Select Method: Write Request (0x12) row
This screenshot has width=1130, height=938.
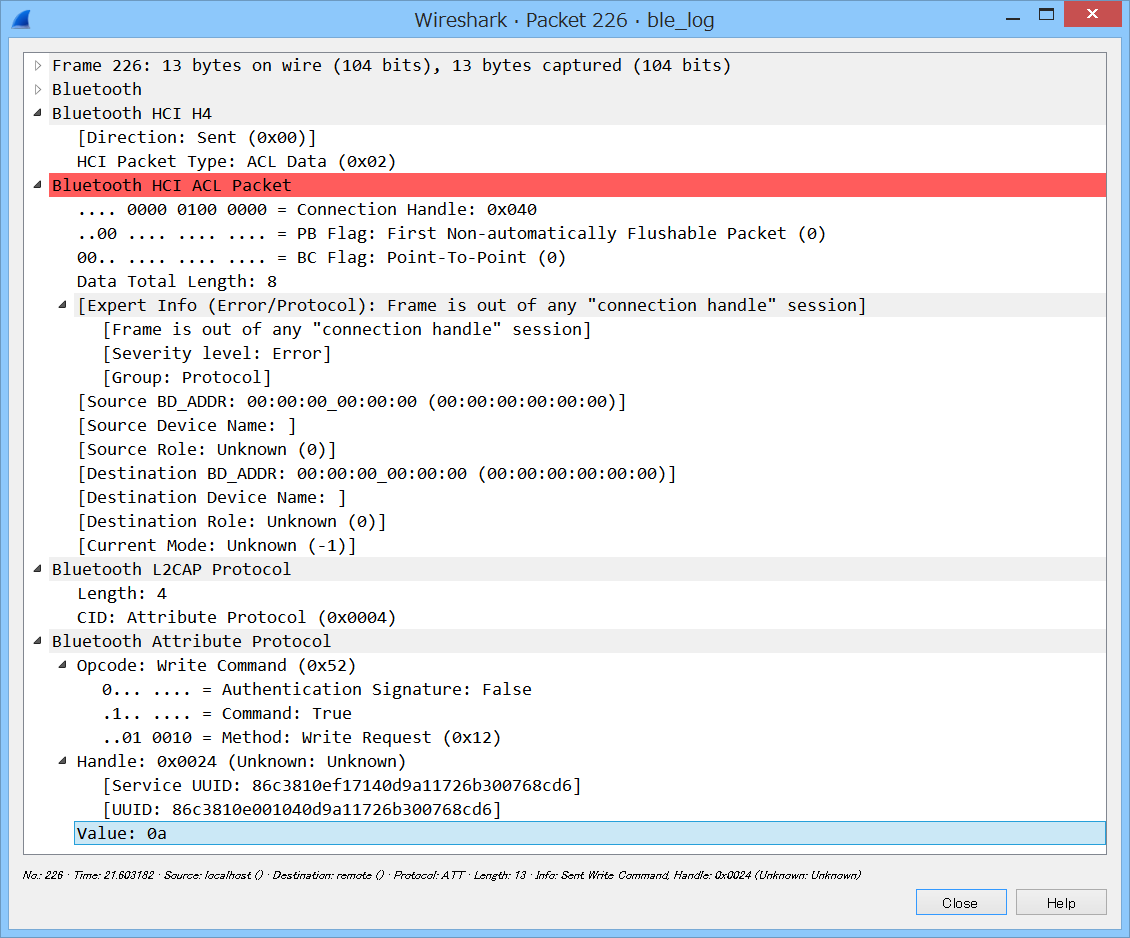point(602,737)
